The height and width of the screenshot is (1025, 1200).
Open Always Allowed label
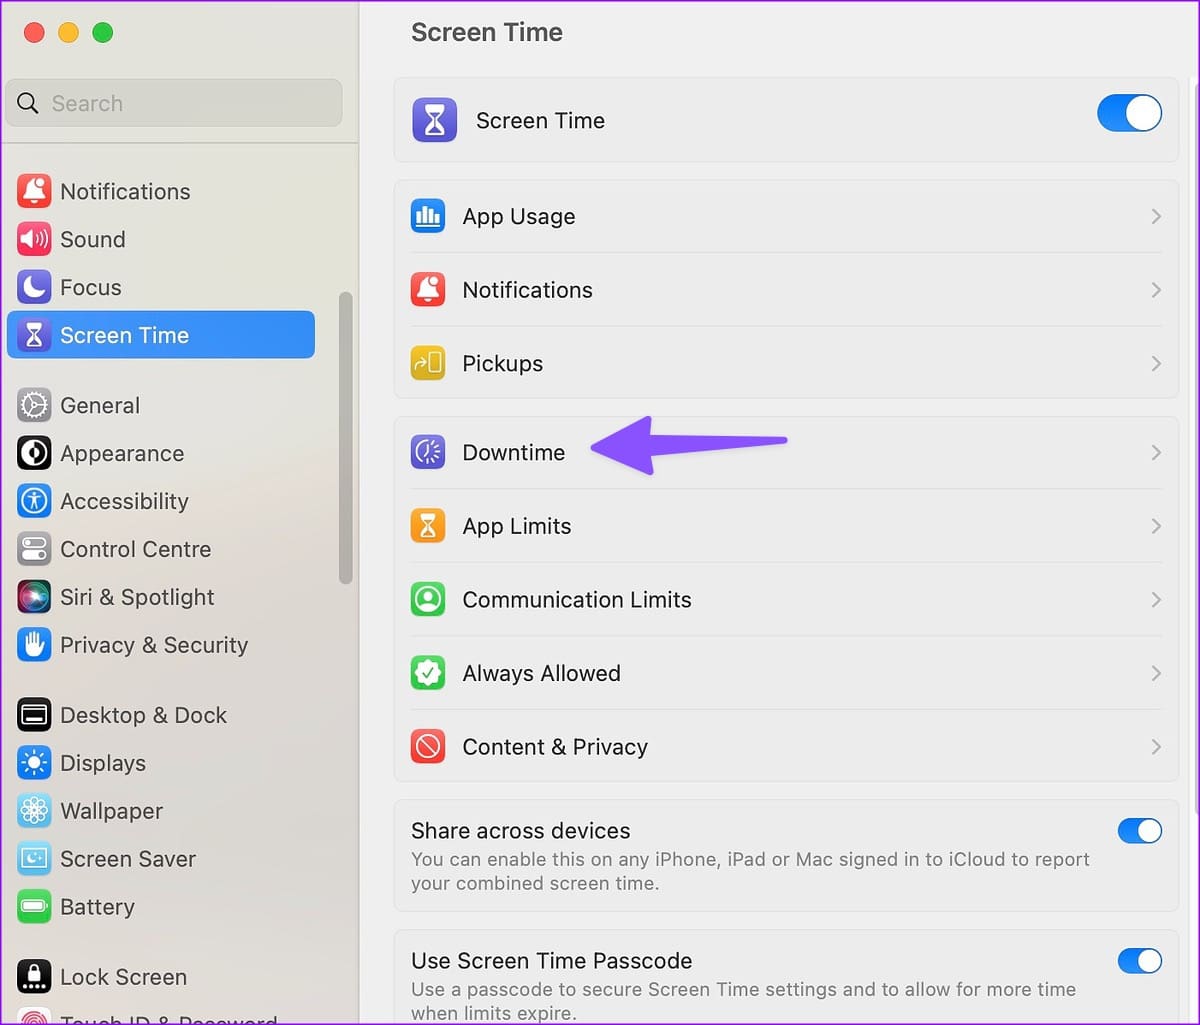(541, 673)
